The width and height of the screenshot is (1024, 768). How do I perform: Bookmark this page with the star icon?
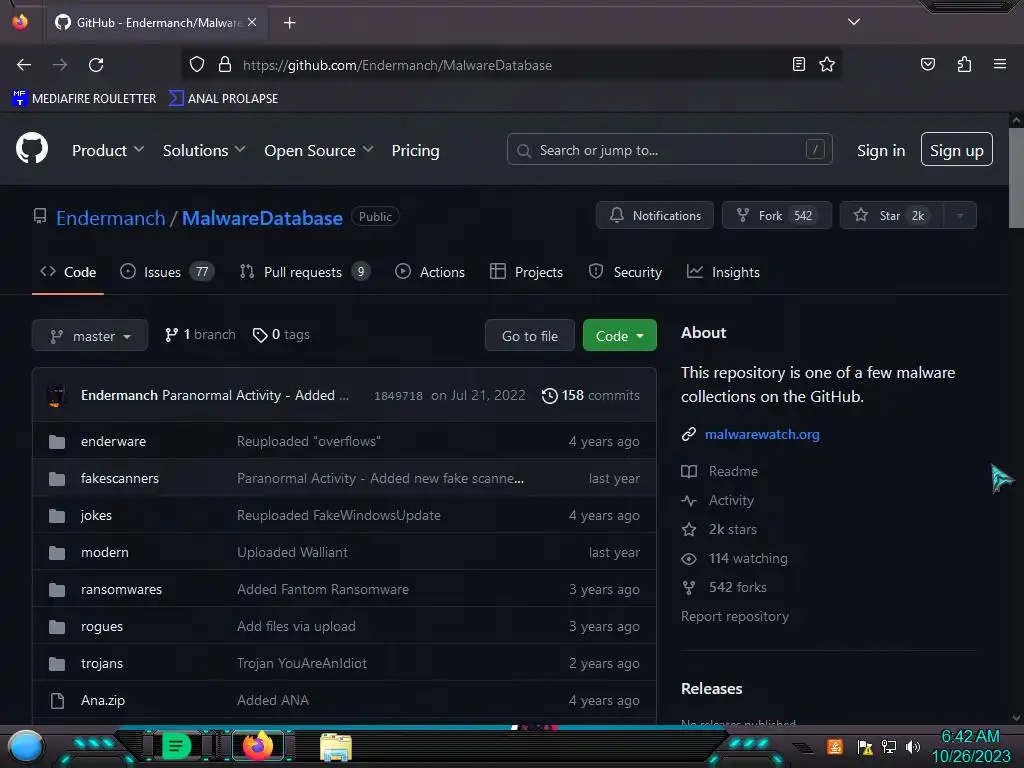pyautogui.click(x=827, y=64)
